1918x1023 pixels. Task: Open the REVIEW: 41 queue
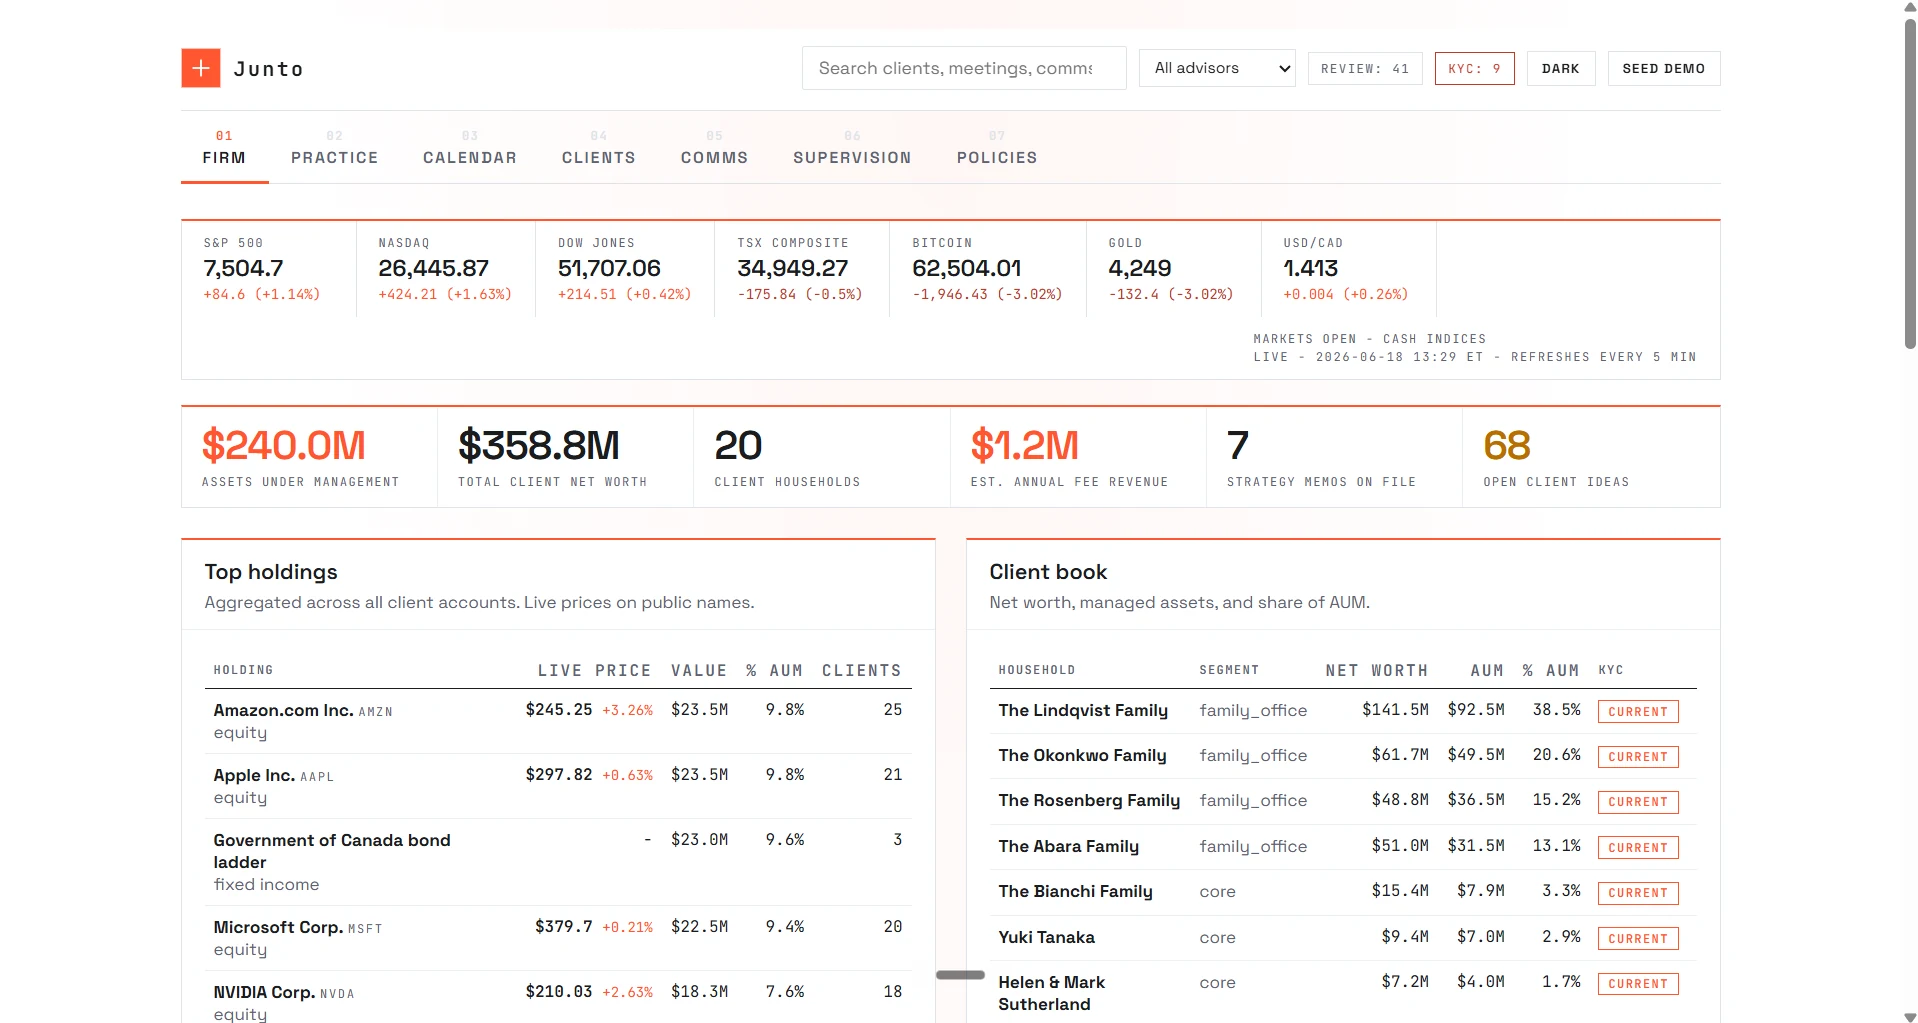[x=1365, y=68]
